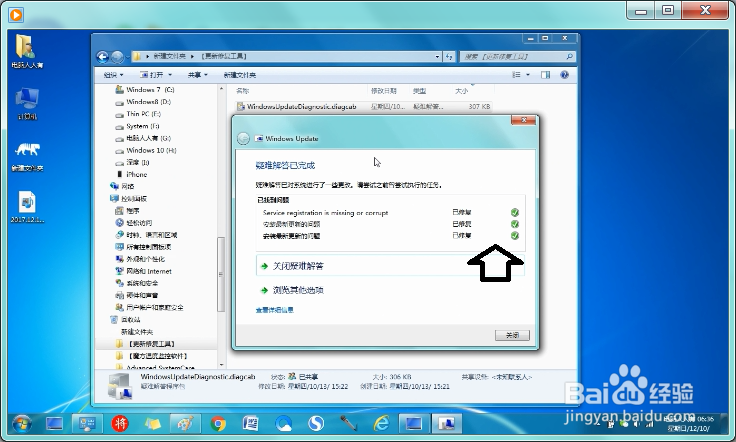Open Google Chrome from the taskbar
736x442 pixels.
(x=218, y=424)
